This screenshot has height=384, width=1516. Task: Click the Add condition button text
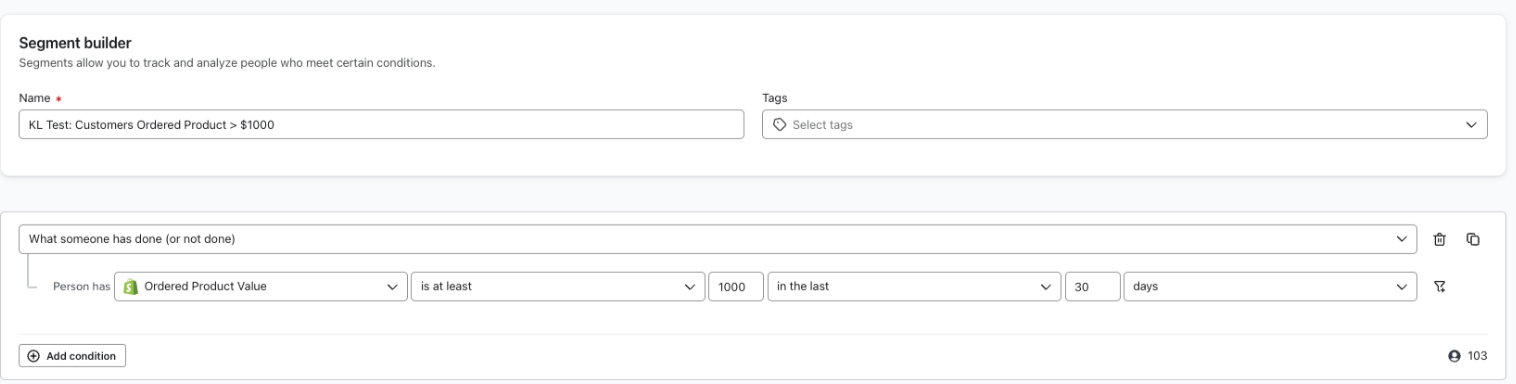(x=80, y=356)
